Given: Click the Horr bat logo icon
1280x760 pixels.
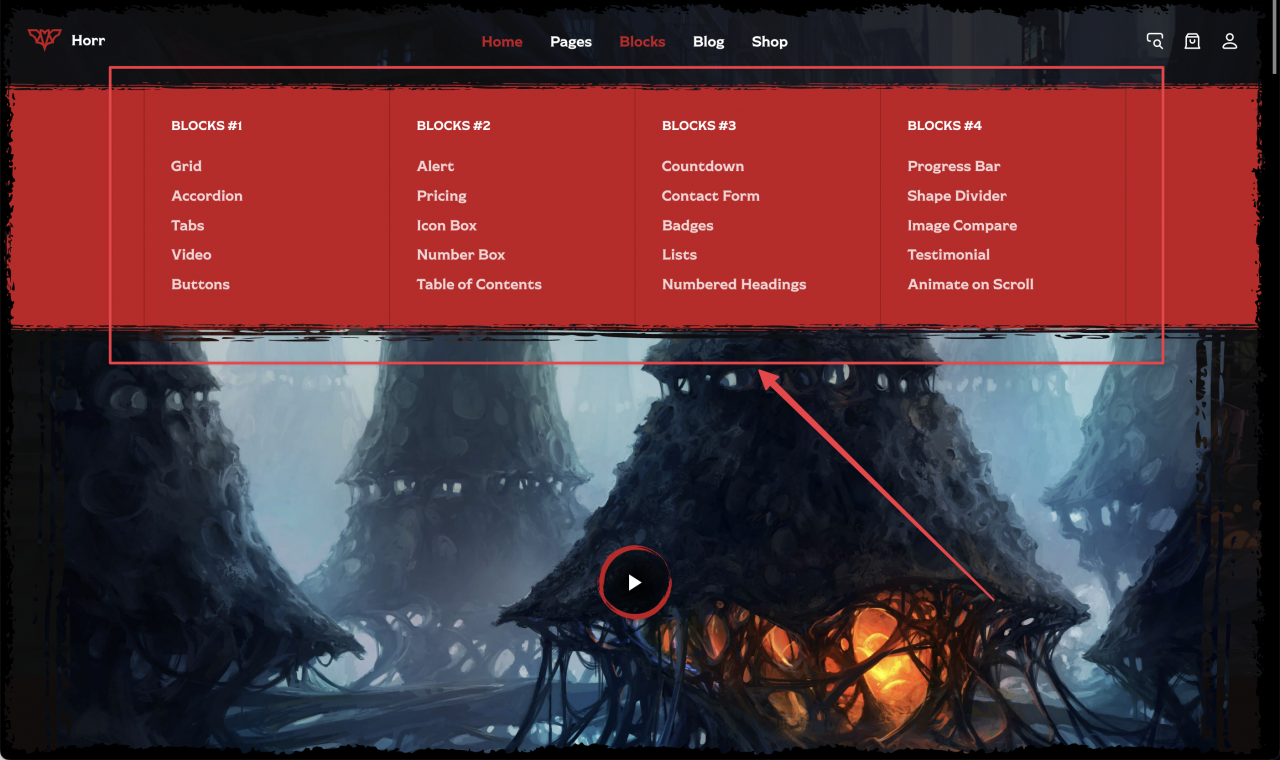Looking at the screenshot, I should pos(45,40).
